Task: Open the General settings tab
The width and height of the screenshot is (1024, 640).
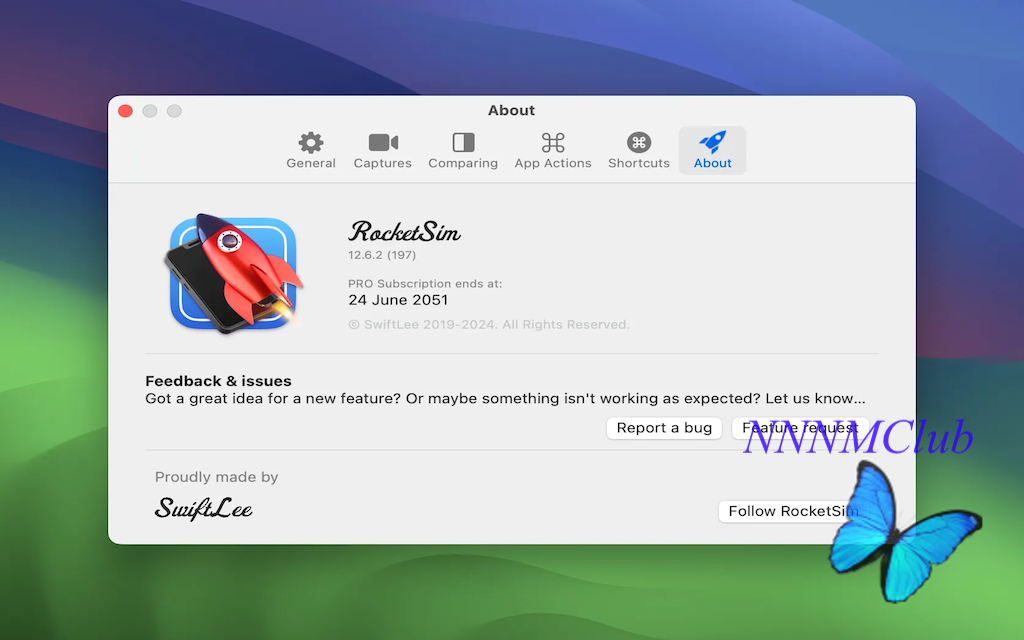Action: (311, 151)
